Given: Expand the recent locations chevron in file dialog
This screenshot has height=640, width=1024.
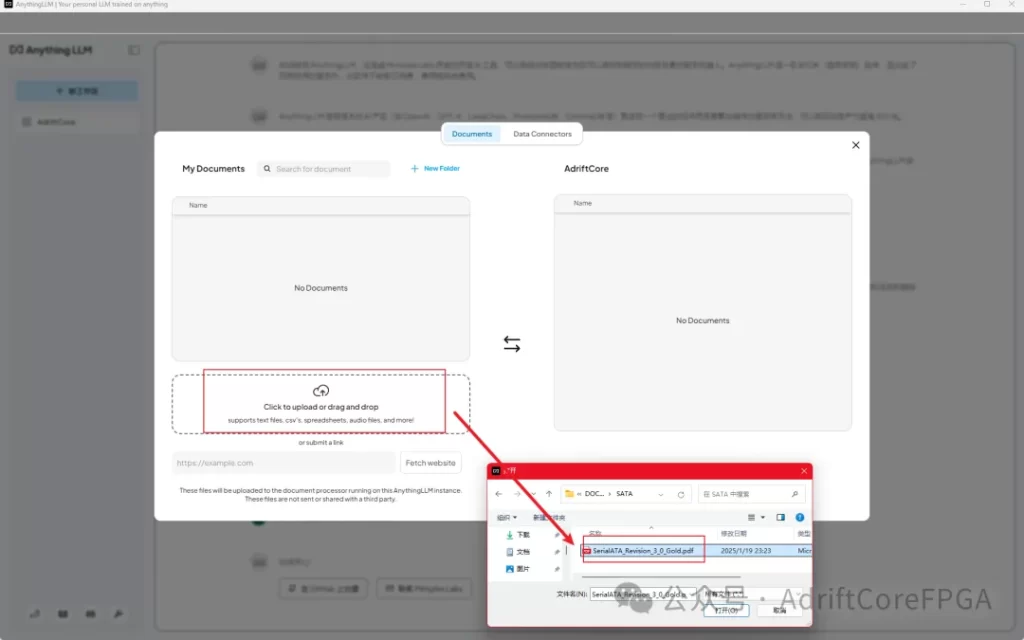Looking at the screenshot, I should tap(534, 494).
